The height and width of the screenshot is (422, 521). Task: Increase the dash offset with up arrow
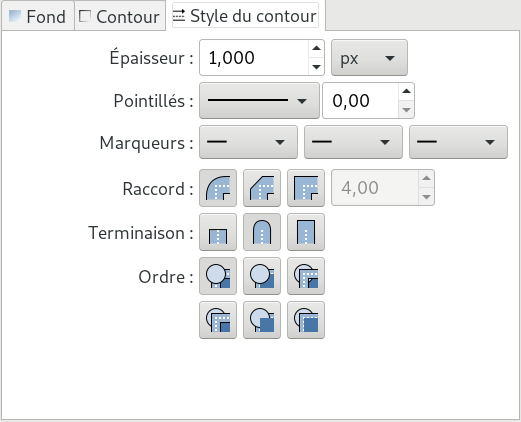406,91
